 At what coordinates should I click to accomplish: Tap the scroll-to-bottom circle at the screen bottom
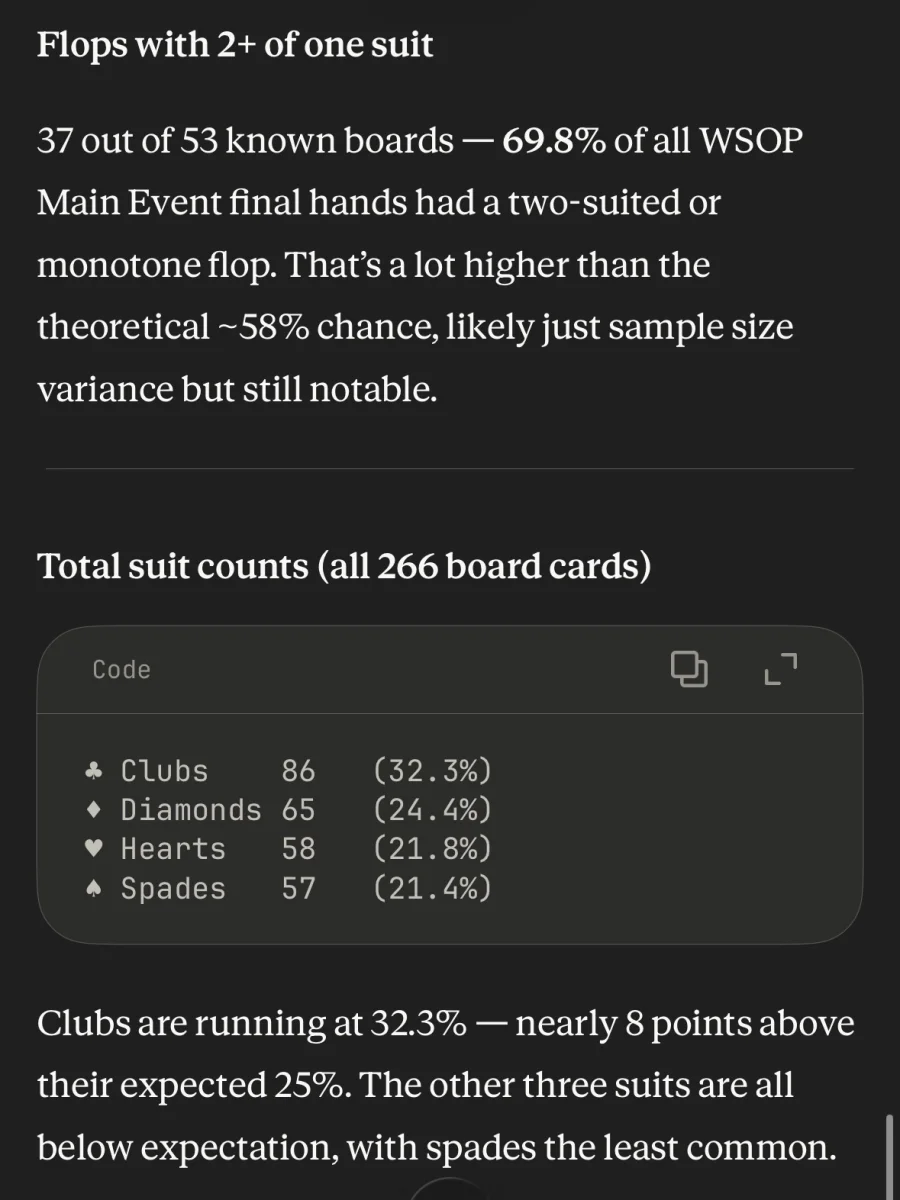(447, 1190)
